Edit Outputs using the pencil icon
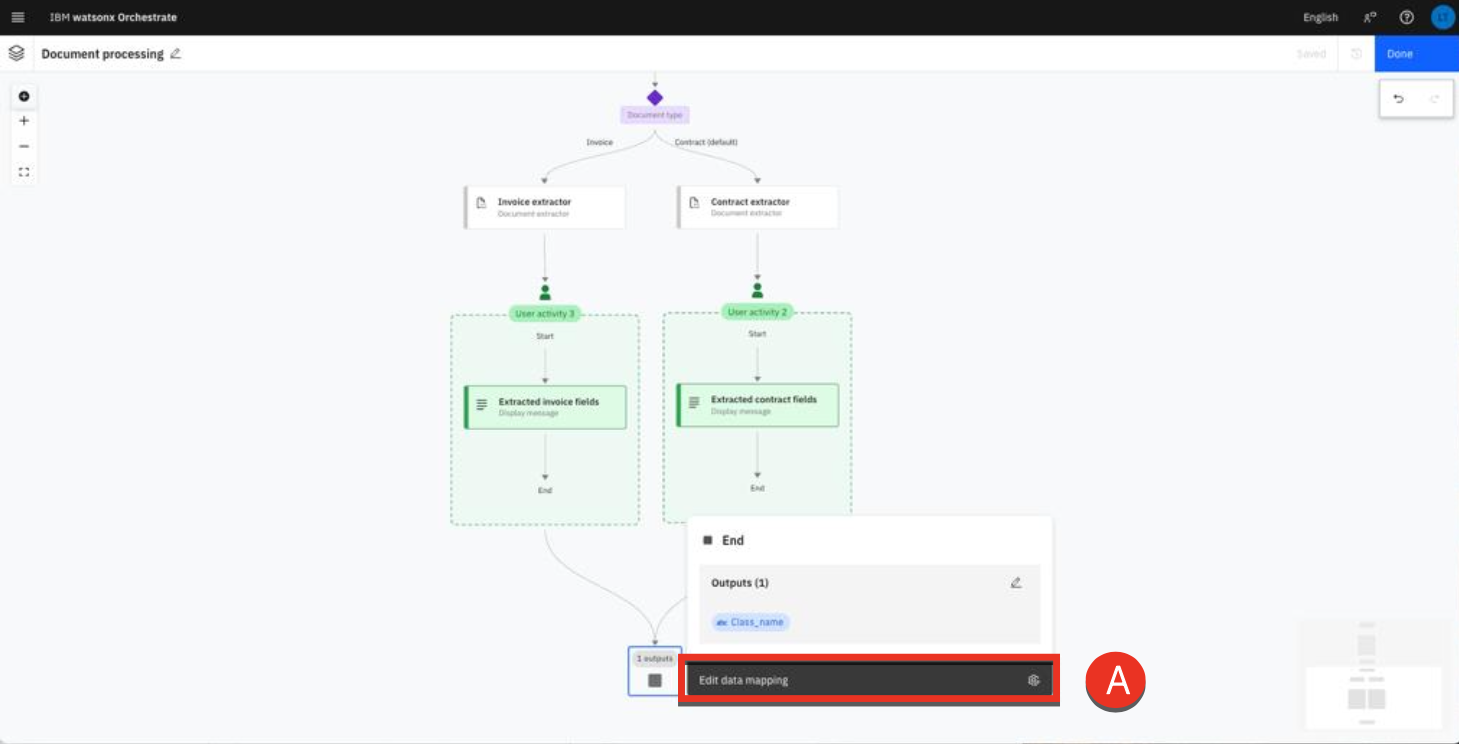1459x744 pixels. 1016,583
